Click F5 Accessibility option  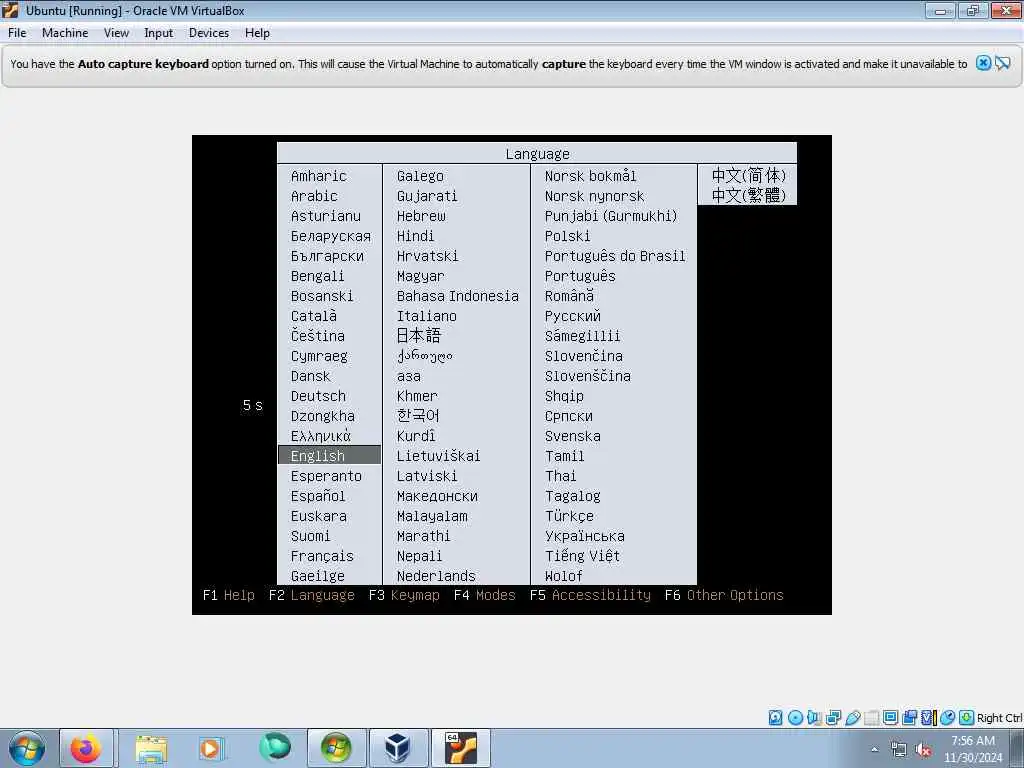click(590, 595)
